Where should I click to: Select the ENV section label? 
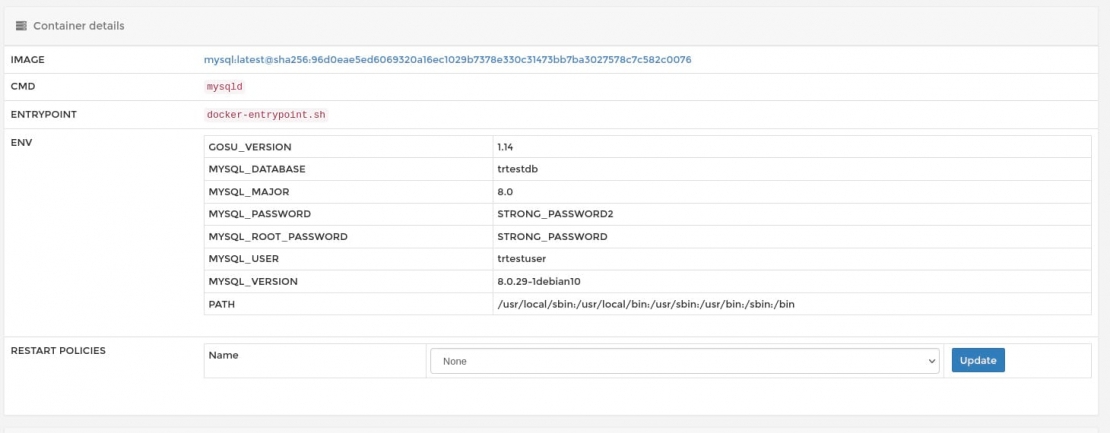point(21,143)
